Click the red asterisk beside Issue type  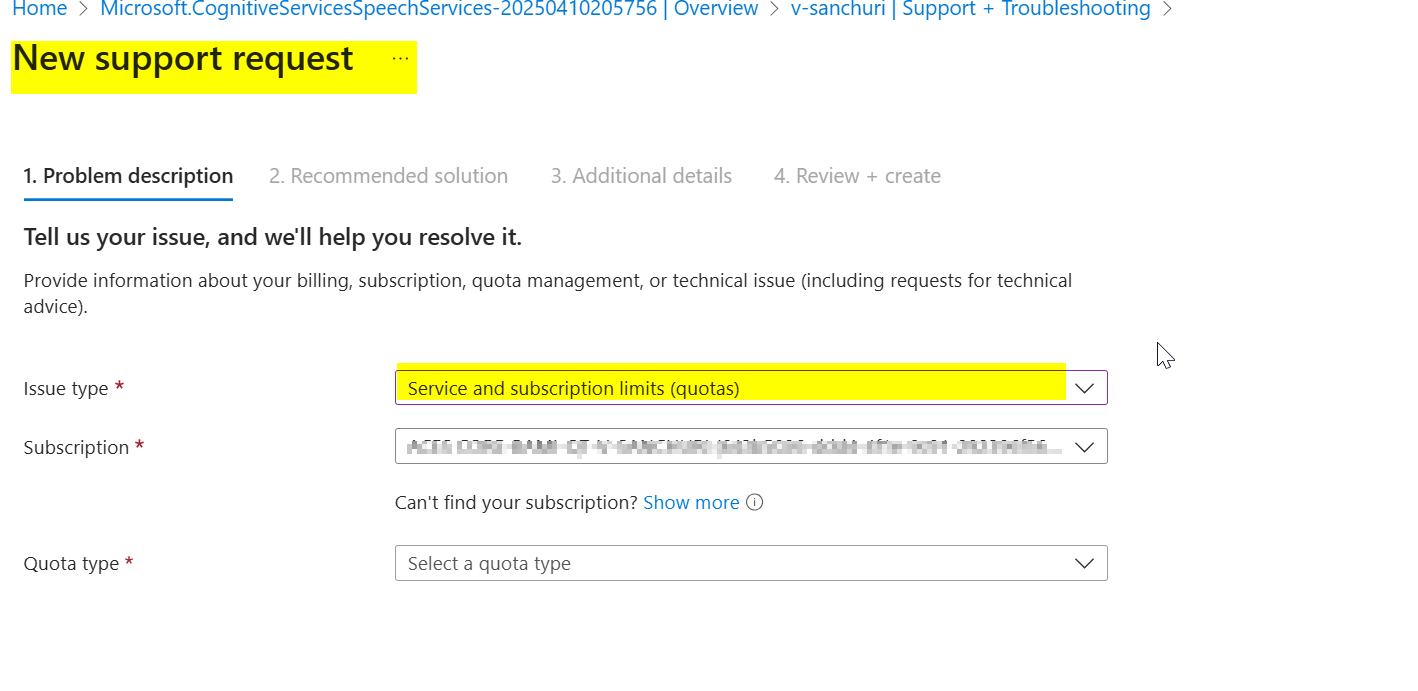(119, 388)
